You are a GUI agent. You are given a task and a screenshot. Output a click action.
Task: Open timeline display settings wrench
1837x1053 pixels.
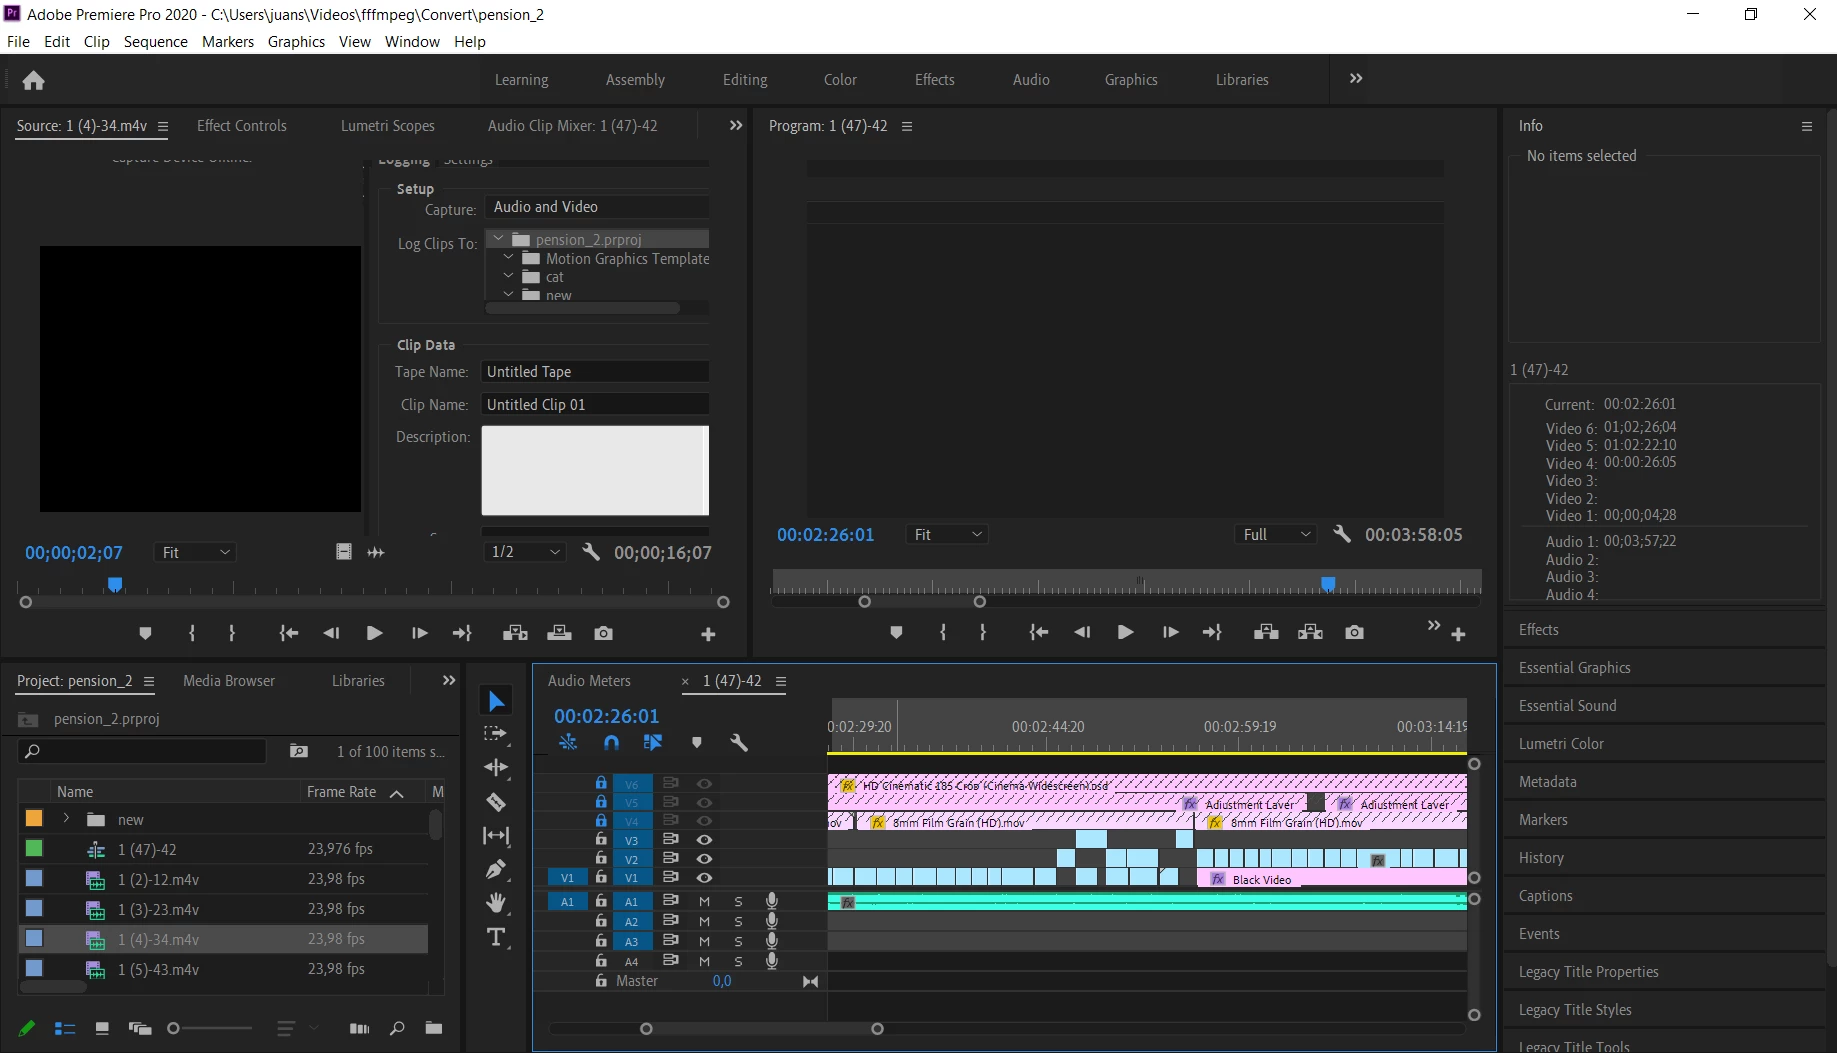pyautogui.click(x=739, y=742)
